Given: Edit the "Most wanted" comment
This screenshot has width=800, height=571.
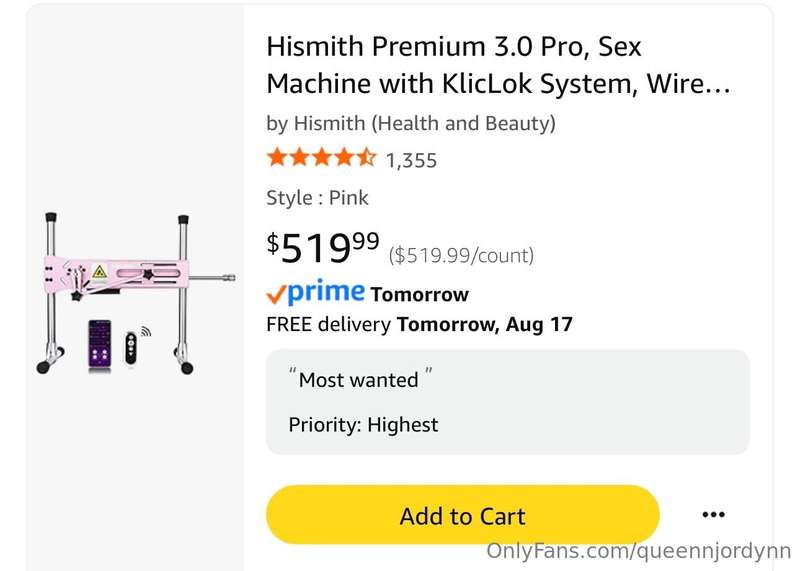Looking at the screenshot, I should [x=361, y=380].
